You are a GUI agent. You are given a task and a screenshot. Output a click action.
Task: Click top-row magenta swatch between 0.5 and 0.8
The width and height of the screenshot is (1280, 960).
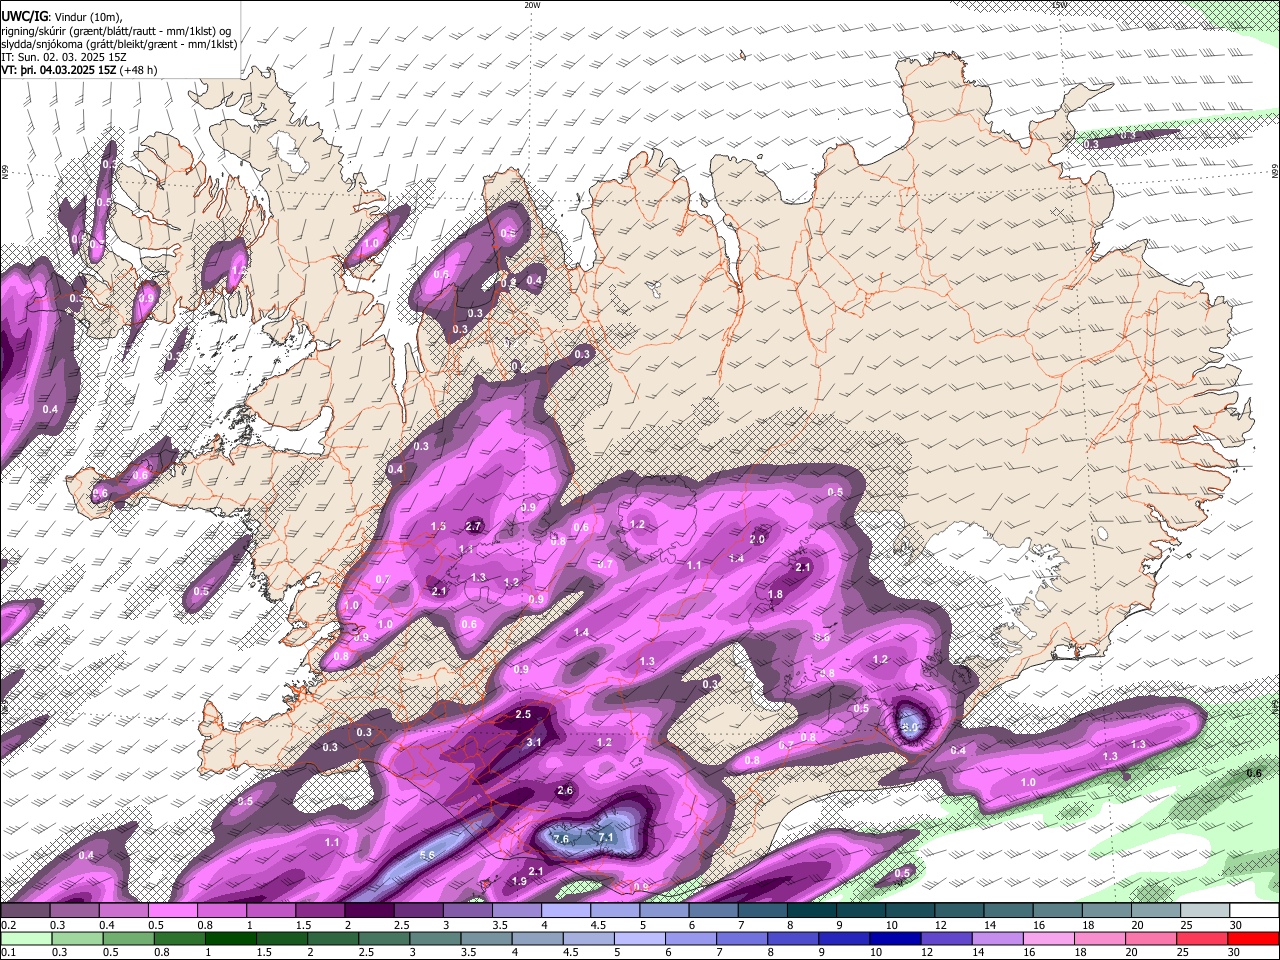(172, 911)
